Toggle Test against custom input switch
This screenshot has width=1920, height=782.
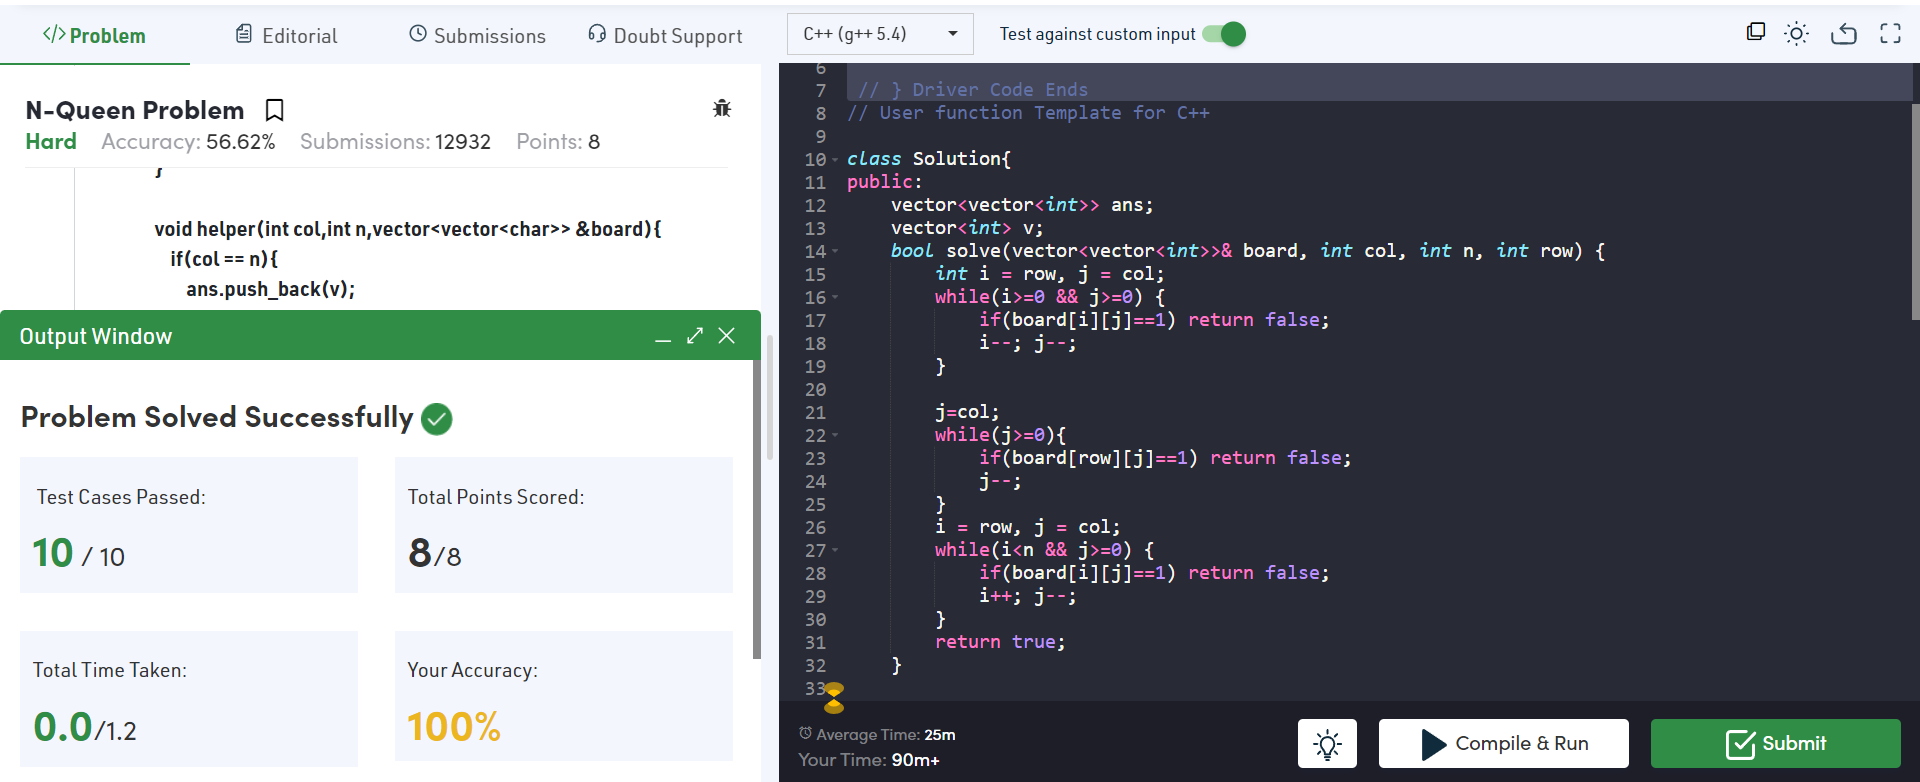pyautogui.click(x=1224, y=34)
